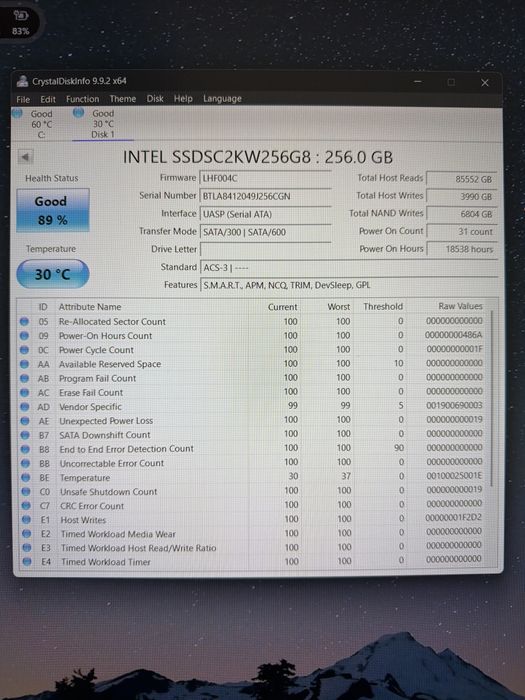
Task: Click status icon of CRC Error Count row
Action: tap(26, 506)
